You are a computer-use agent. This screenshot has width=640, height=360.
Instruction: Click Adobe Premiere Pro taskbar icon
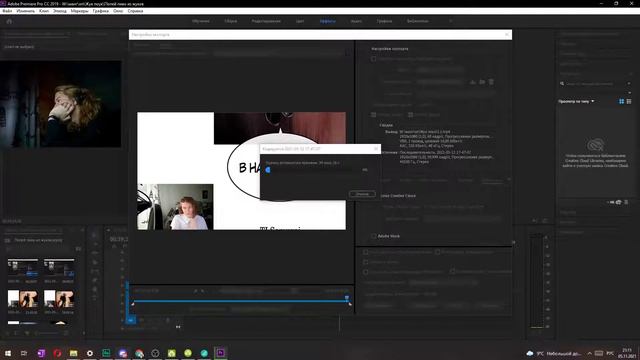[220, 353]
